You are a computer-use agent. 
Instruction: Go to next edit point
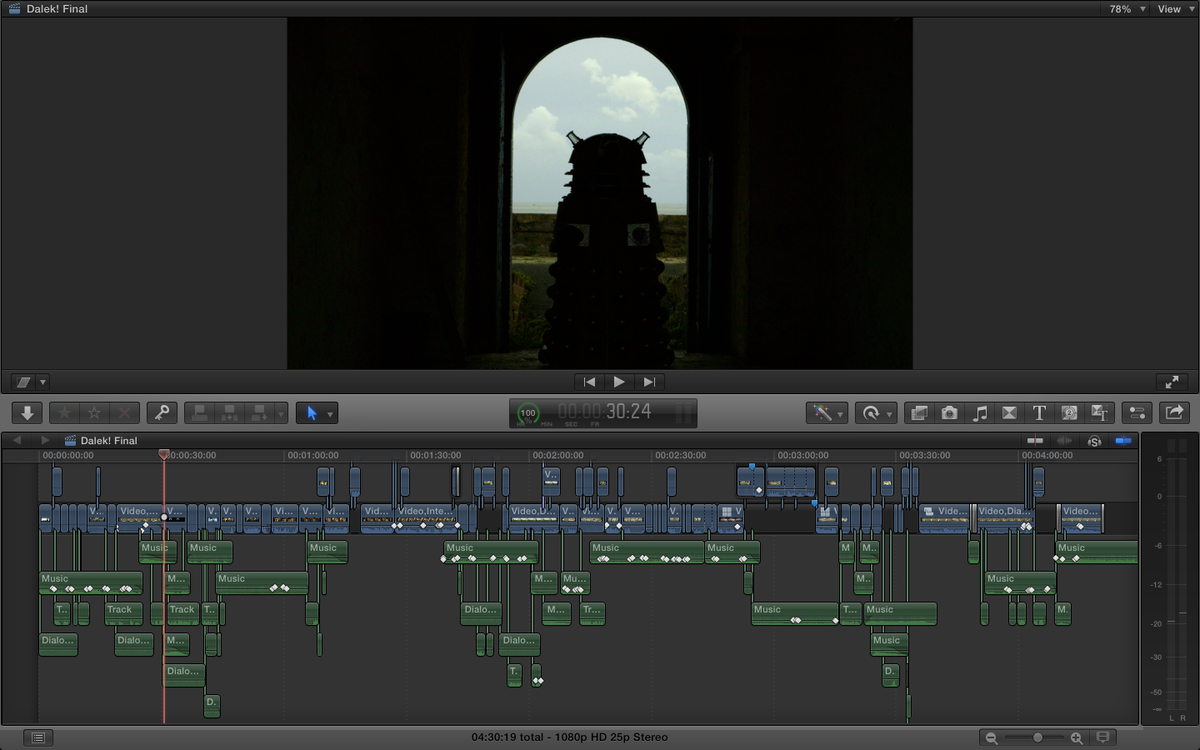[x=649, y=382]
